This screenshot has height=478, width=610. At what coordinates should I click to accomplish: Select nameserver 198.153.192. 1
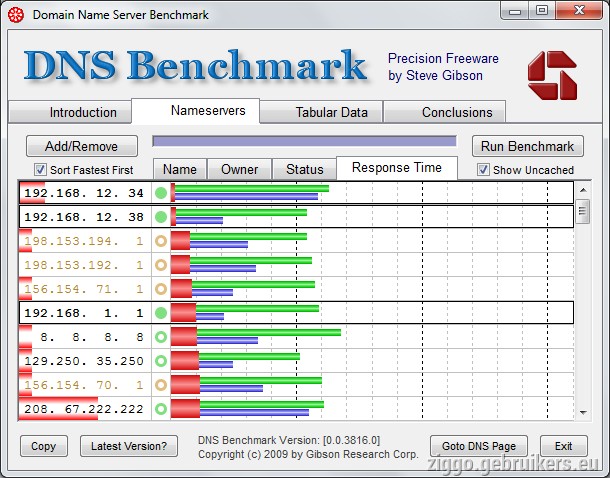[84, 265]
